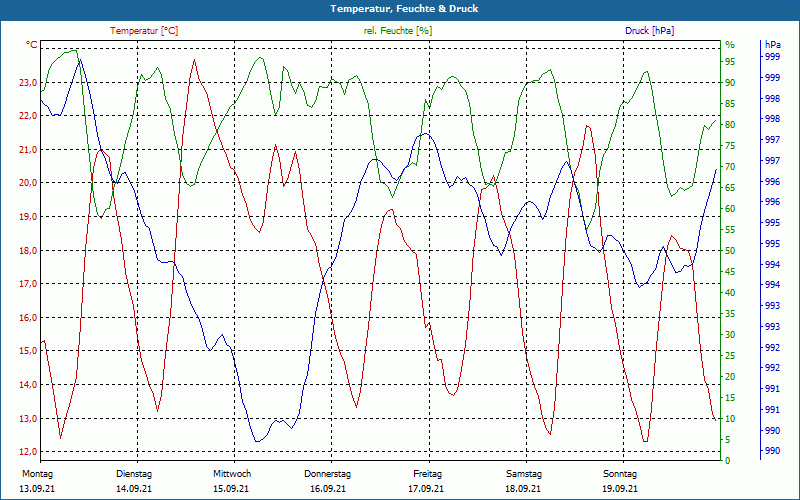Click the date '14.09.21'

134,489
